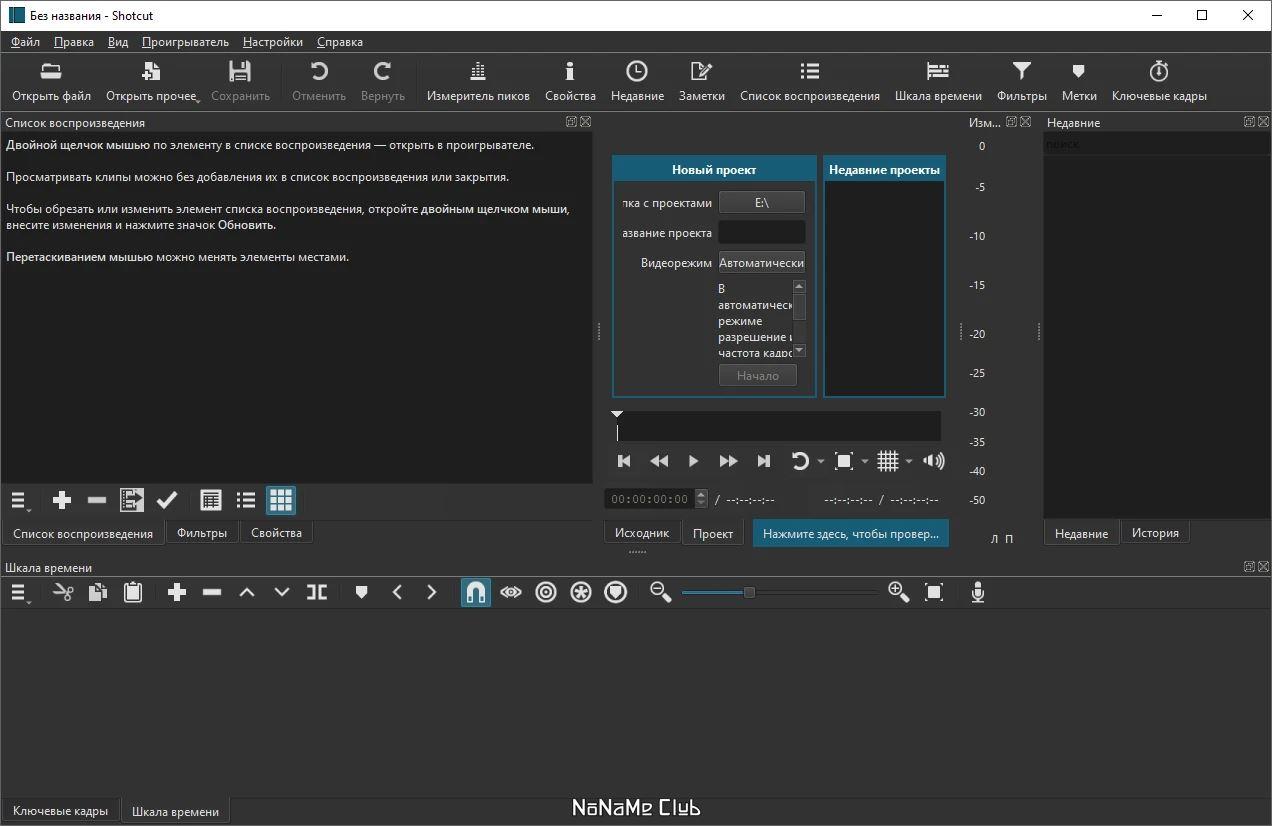Viewport: 1272px width, 826px height.
Task: Click the zoom timeline to fit icon
Action: (934, 593)
